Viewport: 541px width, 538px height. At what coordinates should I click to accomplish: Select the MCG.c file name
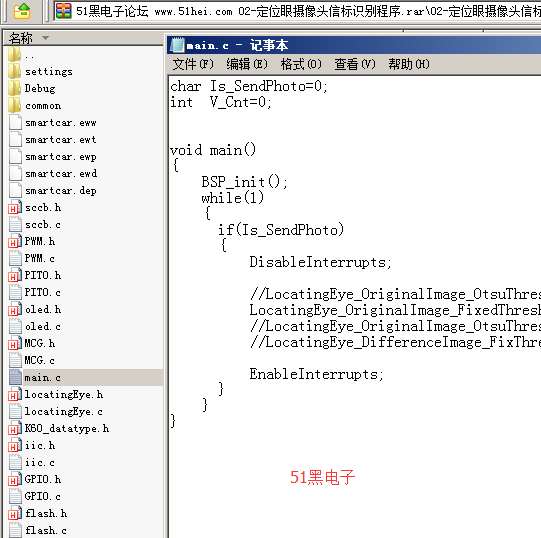pyautogui.click(x=39, y=360)
